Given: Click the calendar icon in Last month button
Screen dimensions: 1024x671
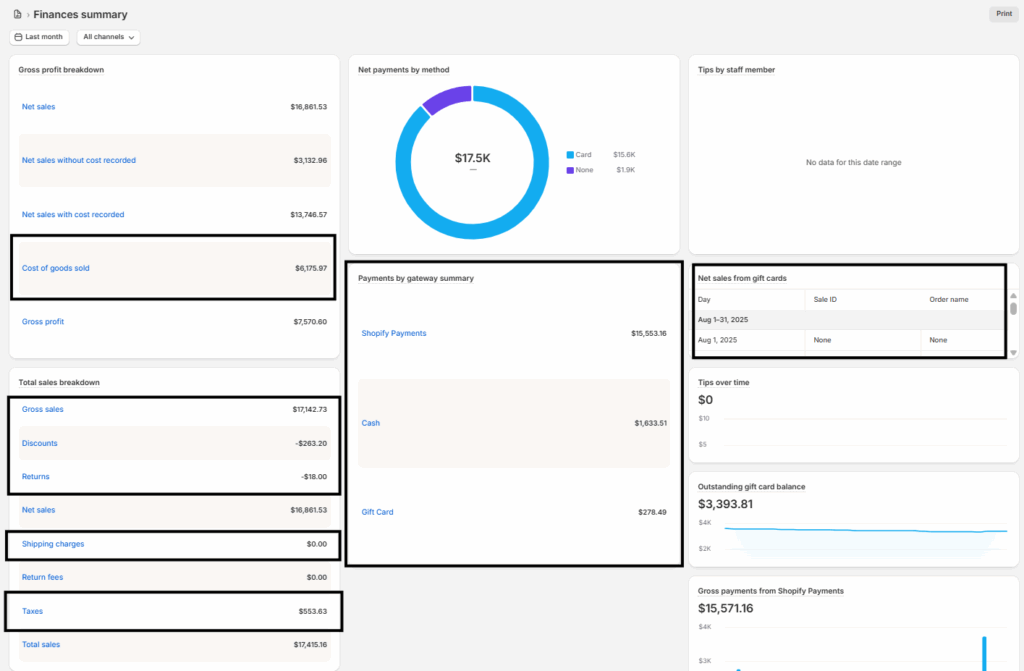Looking at the screenshot, I should tap(18, 37).
